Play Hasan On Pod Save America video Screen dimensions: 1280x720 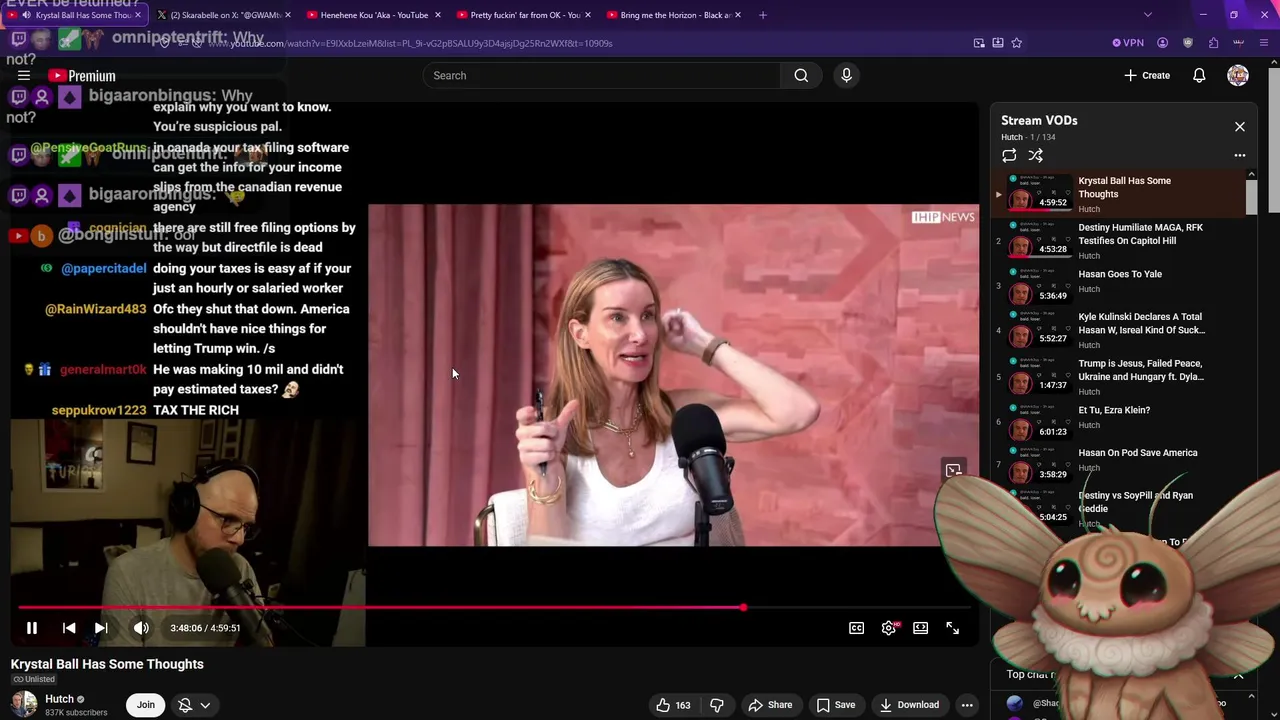tap(1120, 465)
